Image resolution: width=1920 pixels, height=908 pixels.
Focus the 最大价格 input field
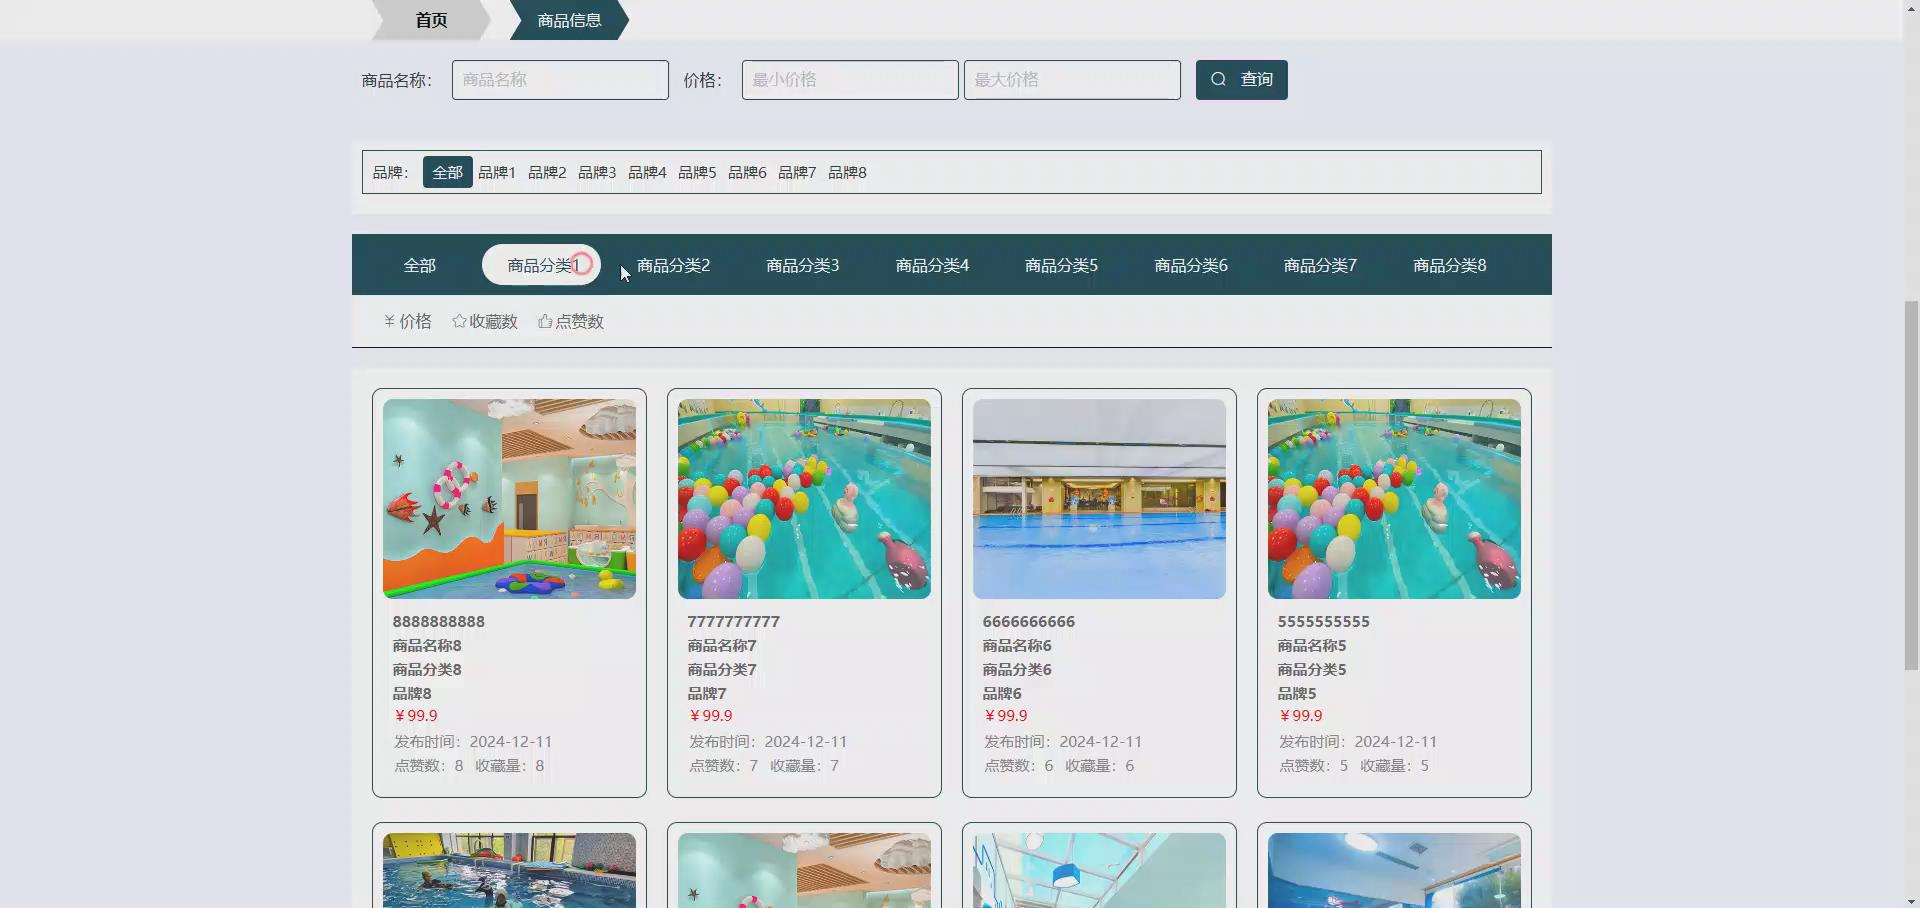pos(1072,80)
